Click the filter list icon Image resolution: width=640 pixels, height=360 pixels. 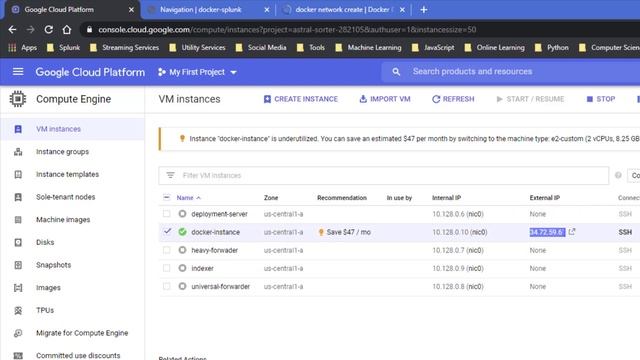170,175
